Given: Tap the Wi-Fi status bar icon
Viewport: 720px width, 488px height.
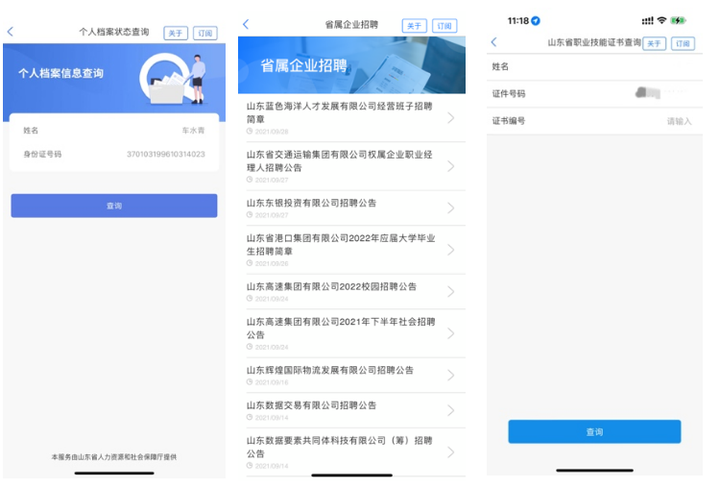Looking at the screenshot, I should point(661,20).
